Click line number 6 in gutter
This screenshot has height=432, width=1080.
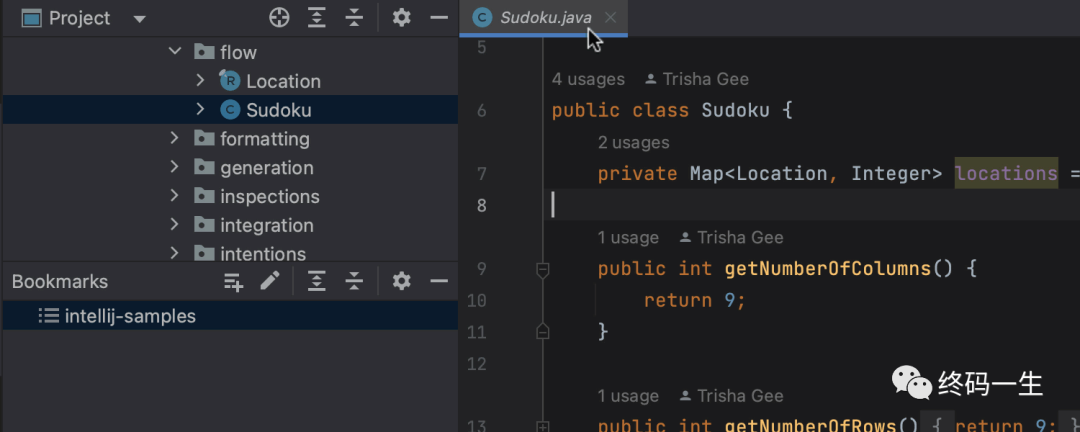click(x=481, y=111)
